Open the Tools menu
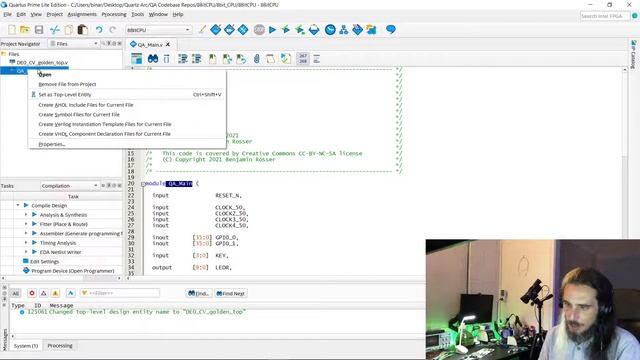The image size is (640, 360). click(138, 14)
